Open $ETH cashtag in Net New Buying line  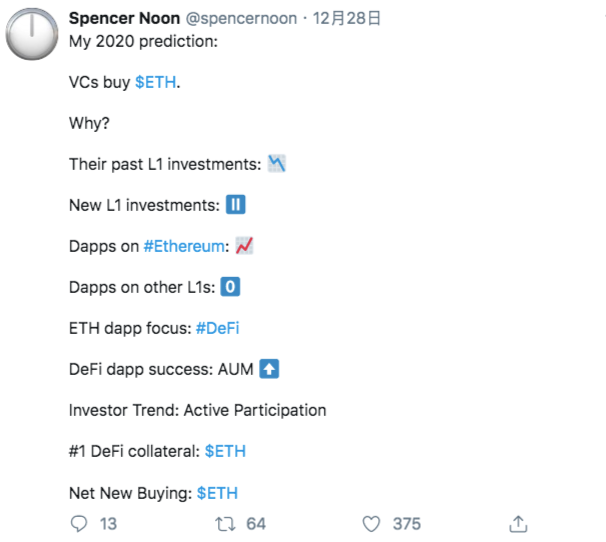pos(217,493)
